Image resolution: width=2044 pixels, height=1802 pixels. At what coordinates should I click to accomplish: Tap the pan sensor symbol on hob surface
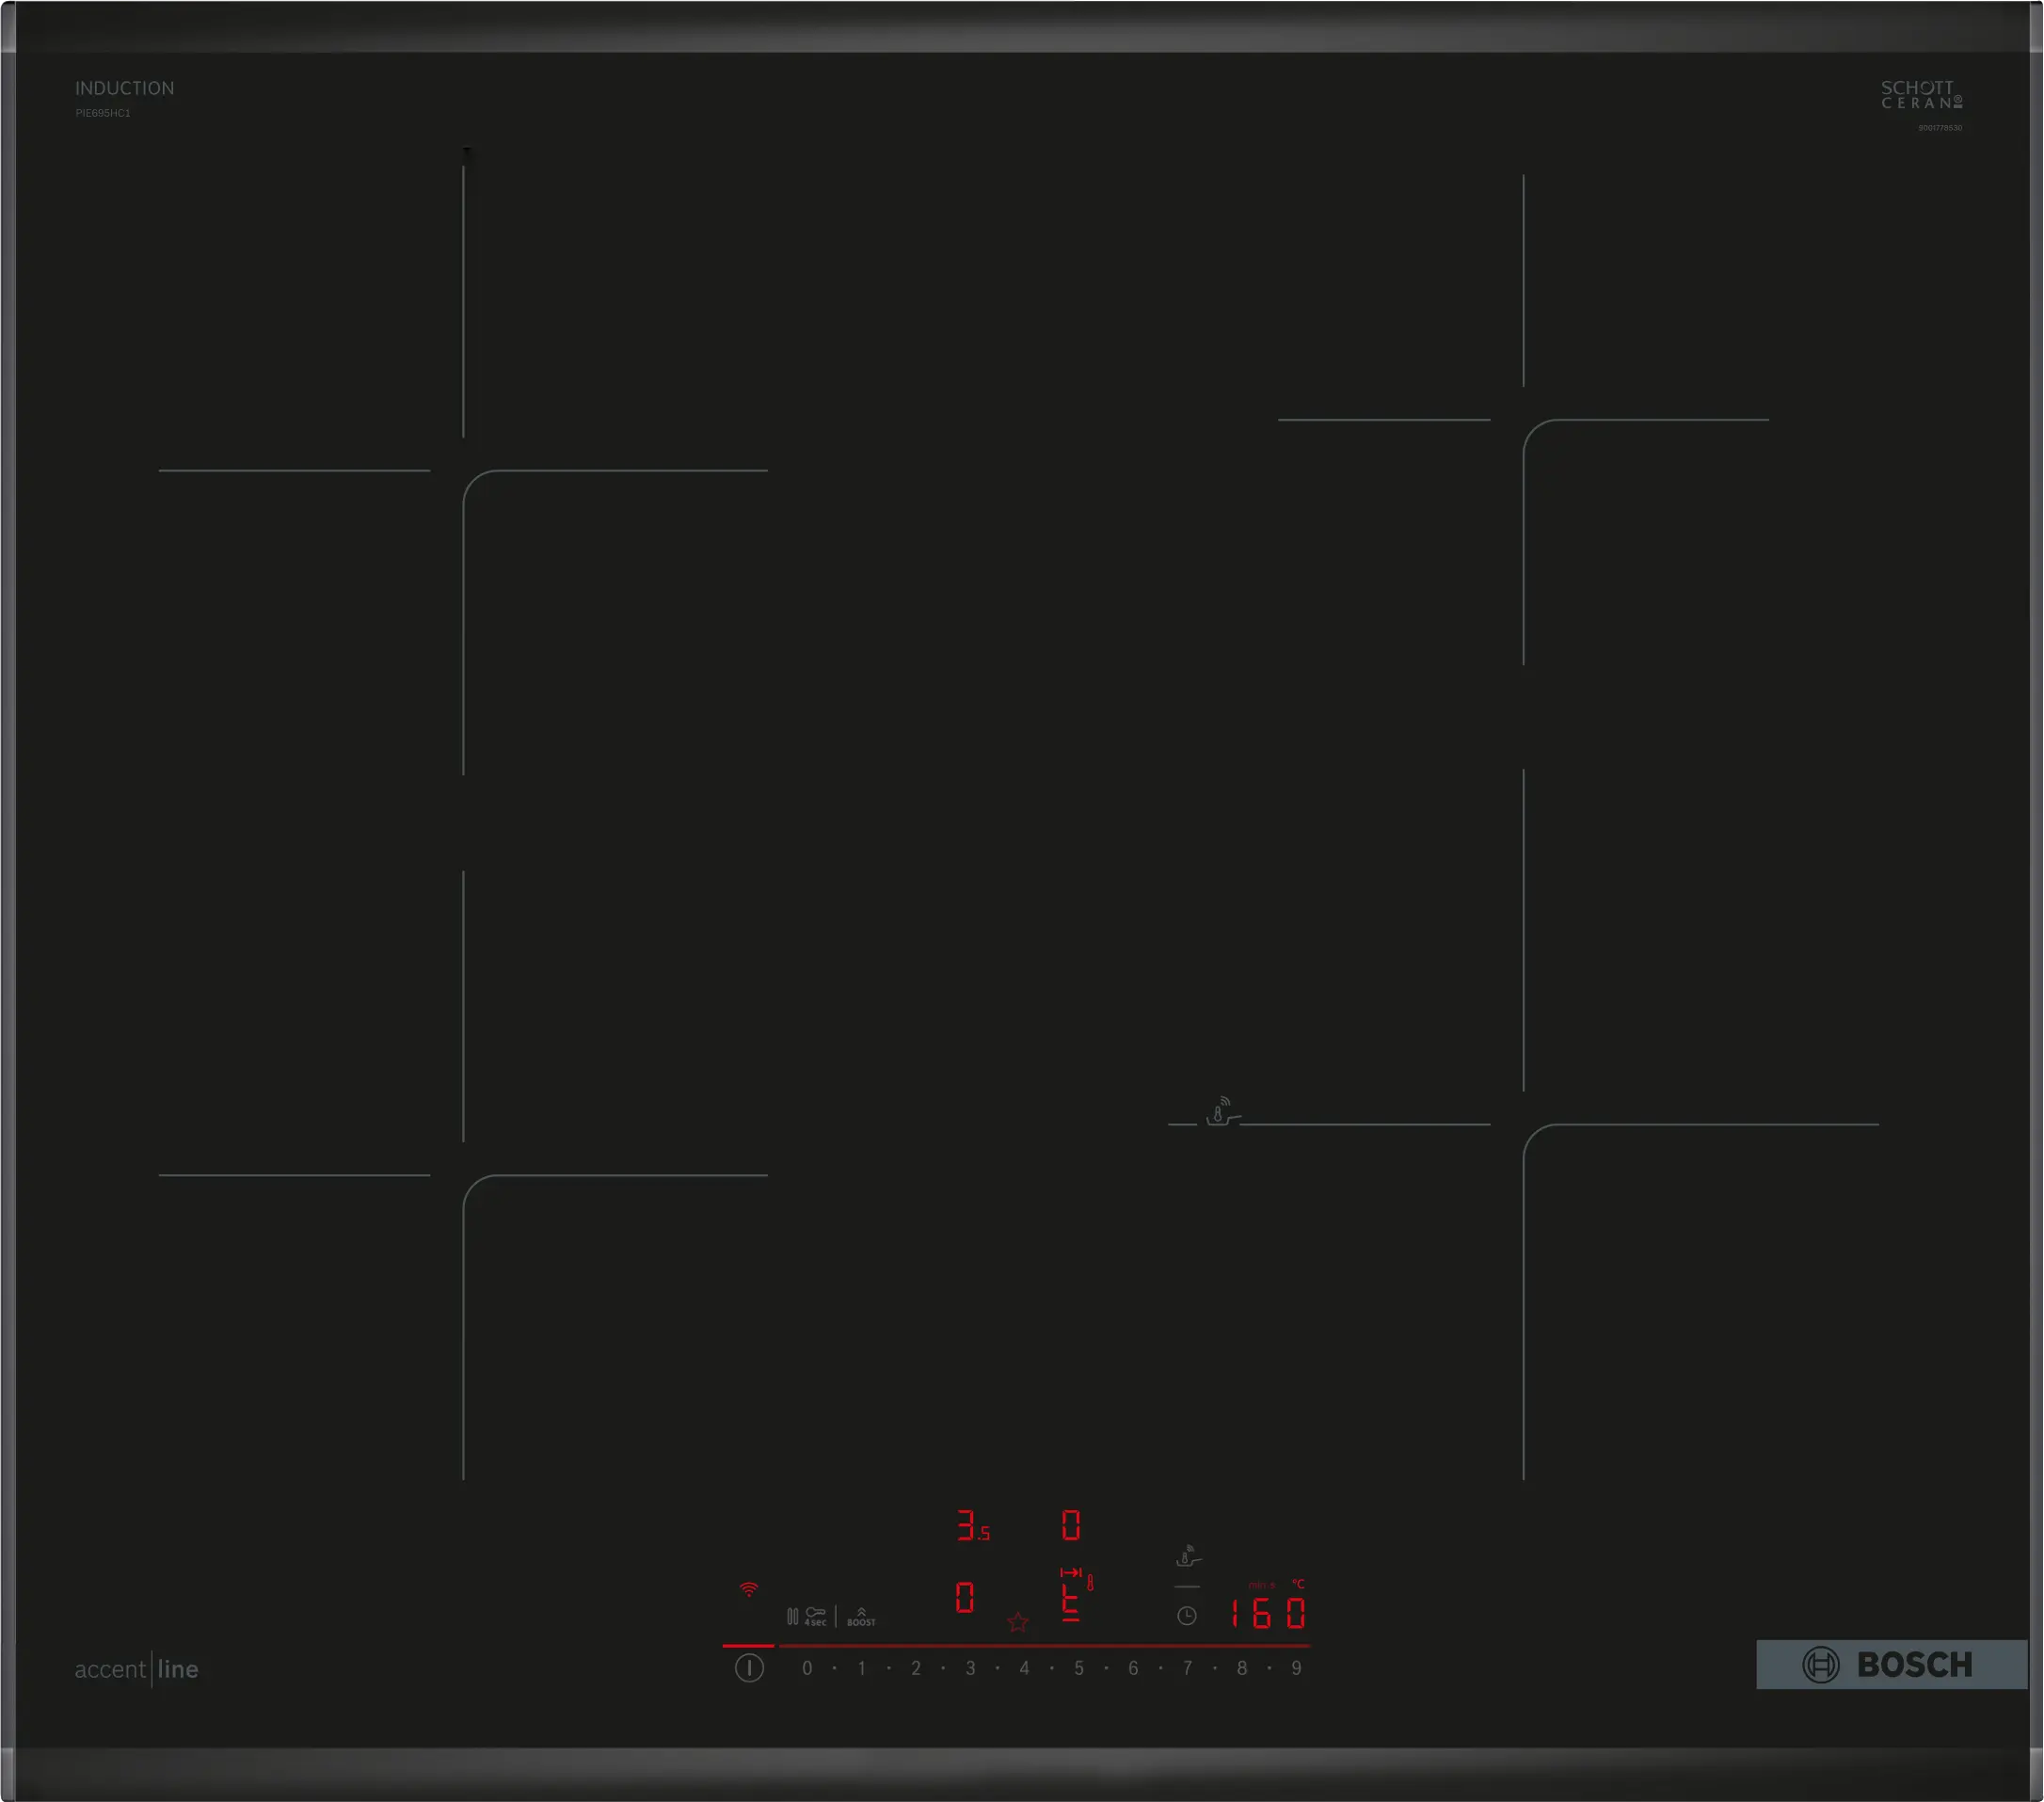click(1221, 1111)
